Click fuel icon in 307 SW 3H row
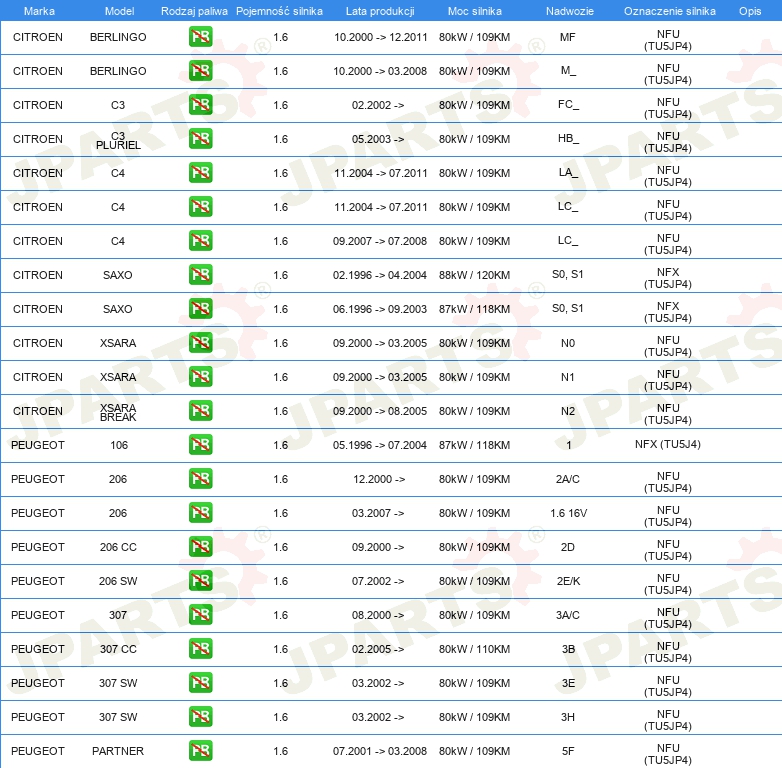 pyautogui.click(x=200, y=717)
